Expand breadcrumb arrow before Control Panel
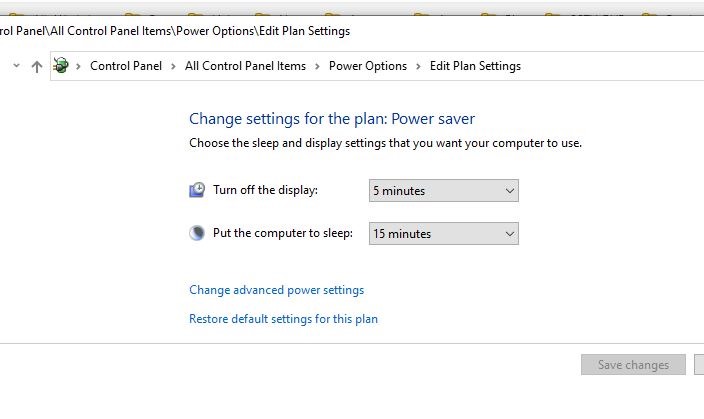The width and height of the screenshot is (704, 419). pos(79,66)
